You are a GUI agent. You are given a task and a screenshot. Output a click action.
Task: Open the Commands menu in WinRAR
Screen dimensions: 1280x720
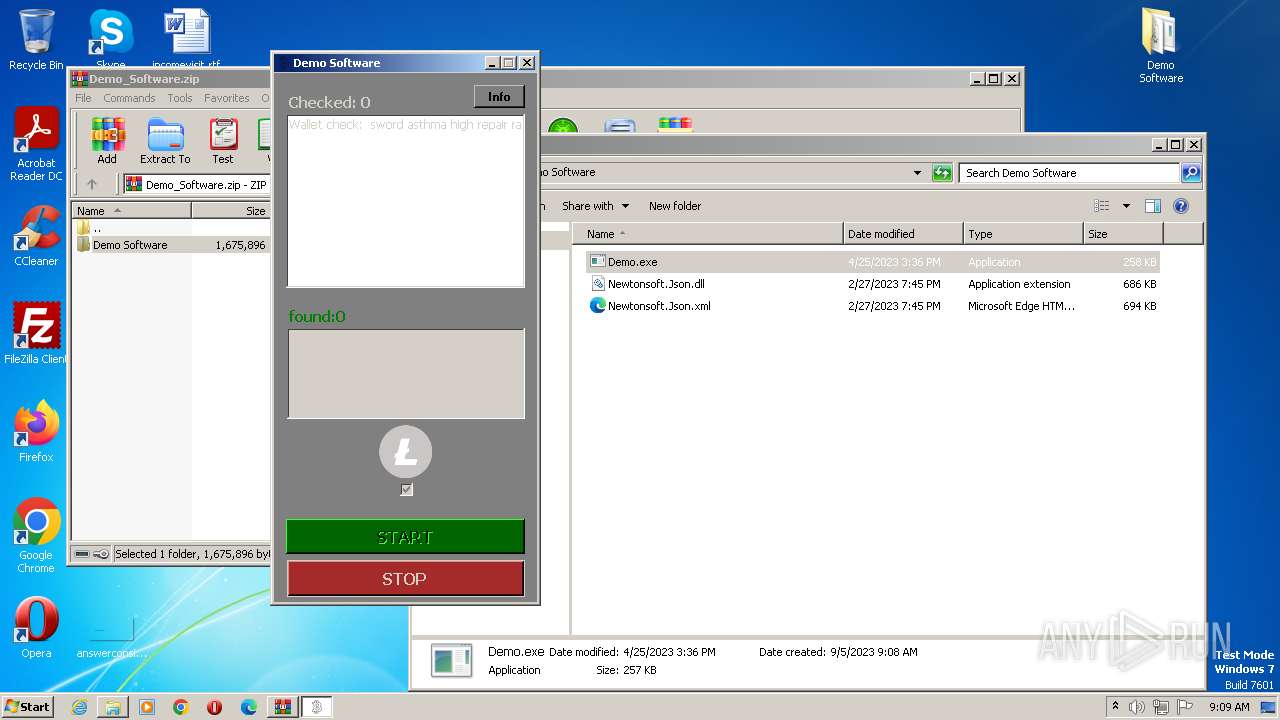tap(129, 98)
